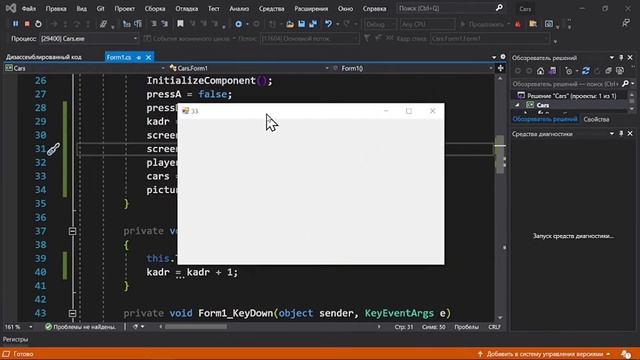This screenshot has height=360, width=640.
Task: Open the Git menu
Action: pos(100,9)
